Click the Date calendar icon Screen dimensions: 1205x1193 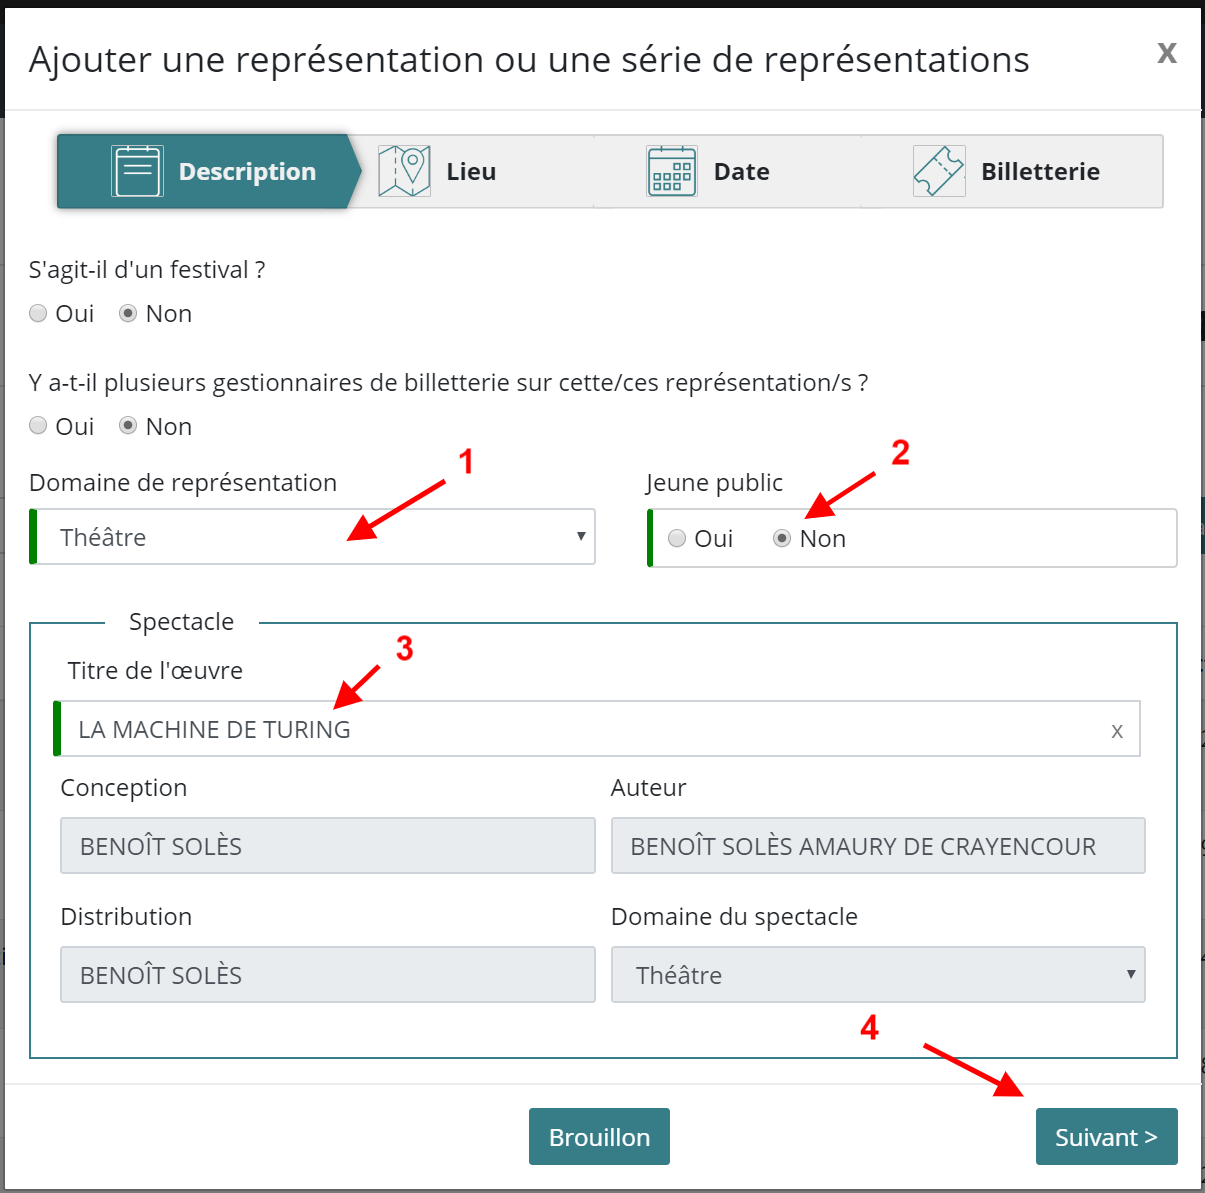[671, 171]
